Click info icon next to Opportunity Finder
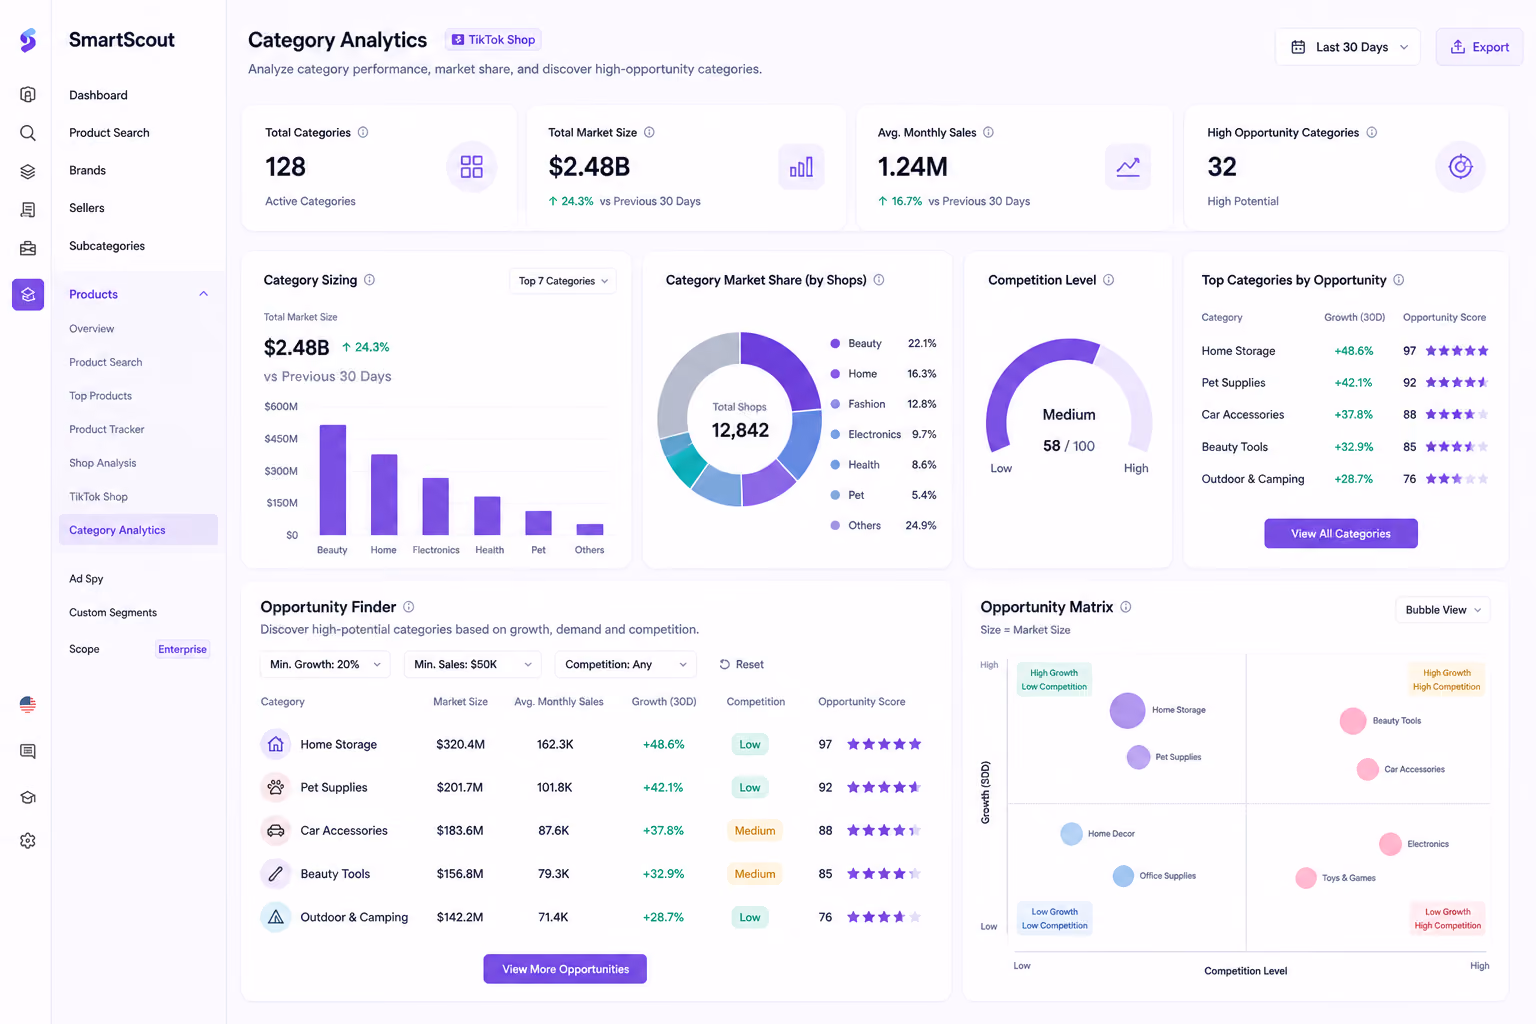 click(x=408, y=607)
